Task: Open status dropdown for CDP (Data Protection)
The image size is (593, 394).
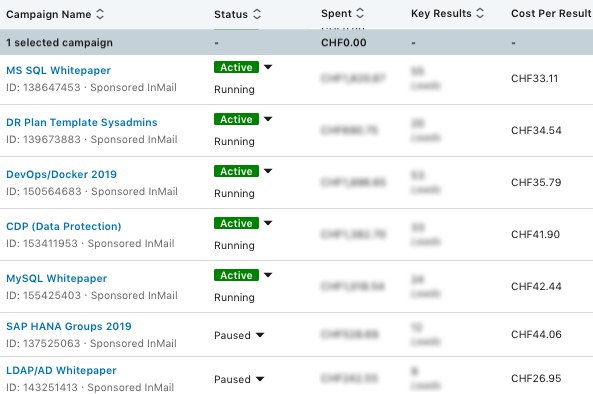Action: coord(268,223)
